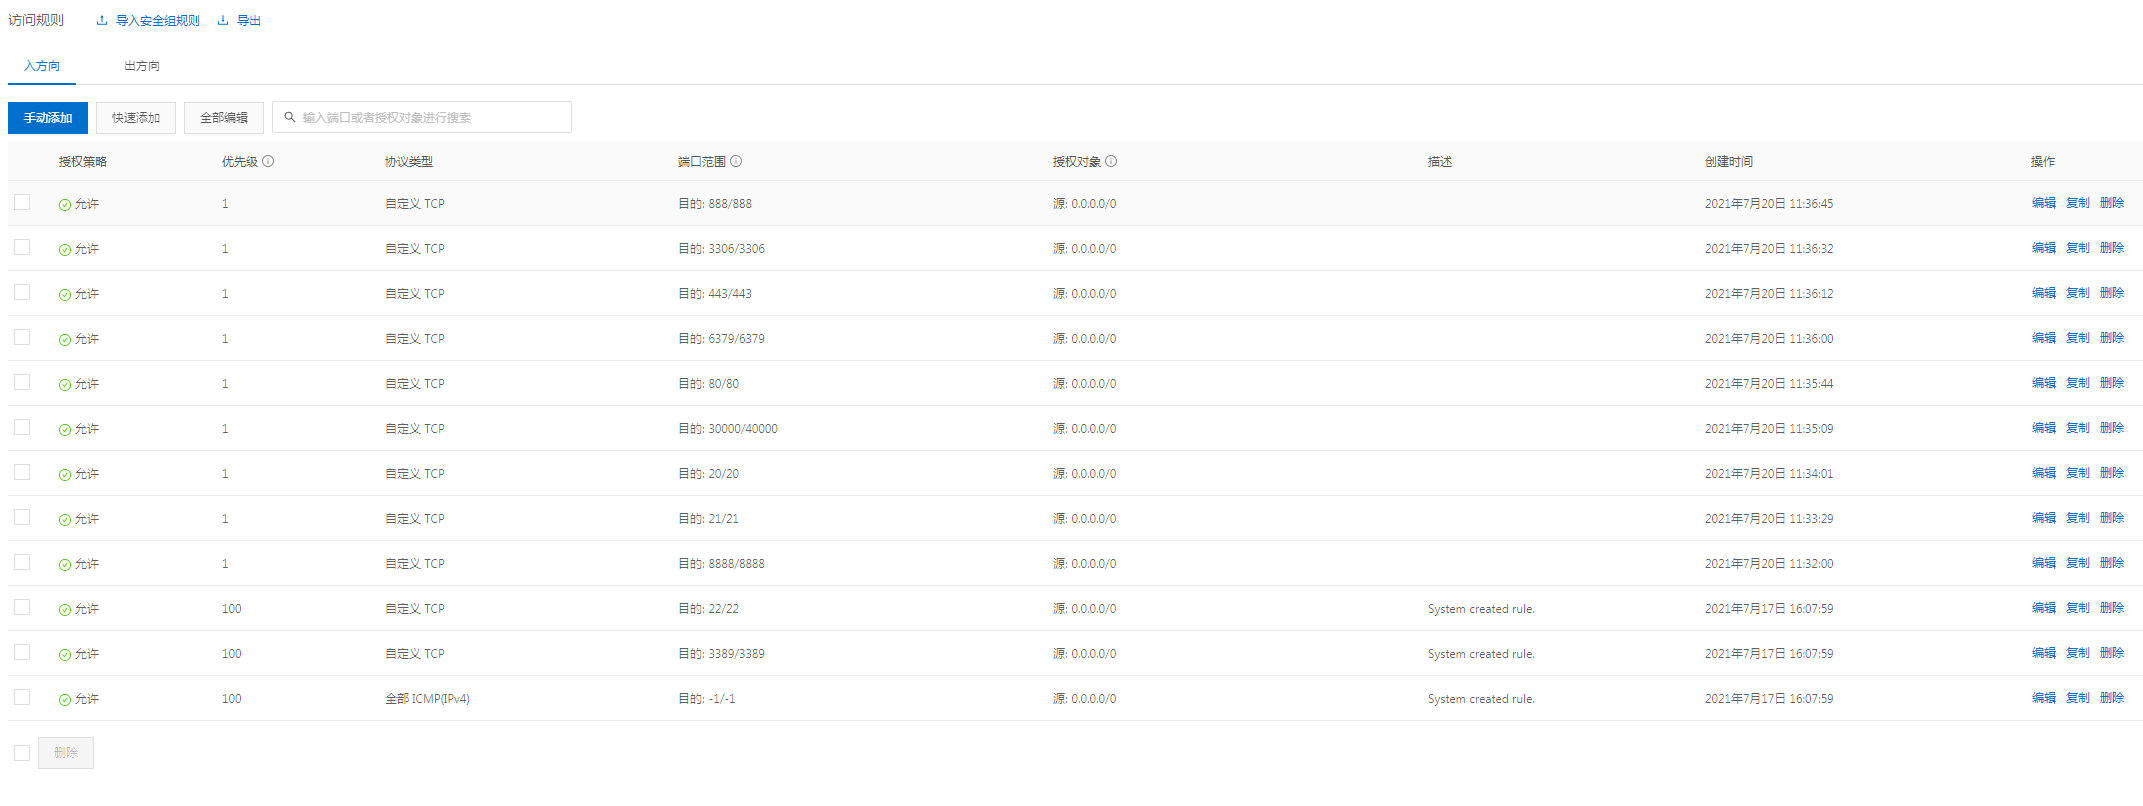Screen dimensions: 2143x806
Task: Click the 手动添加 manual add button
Action: click(x=48, y=117)
